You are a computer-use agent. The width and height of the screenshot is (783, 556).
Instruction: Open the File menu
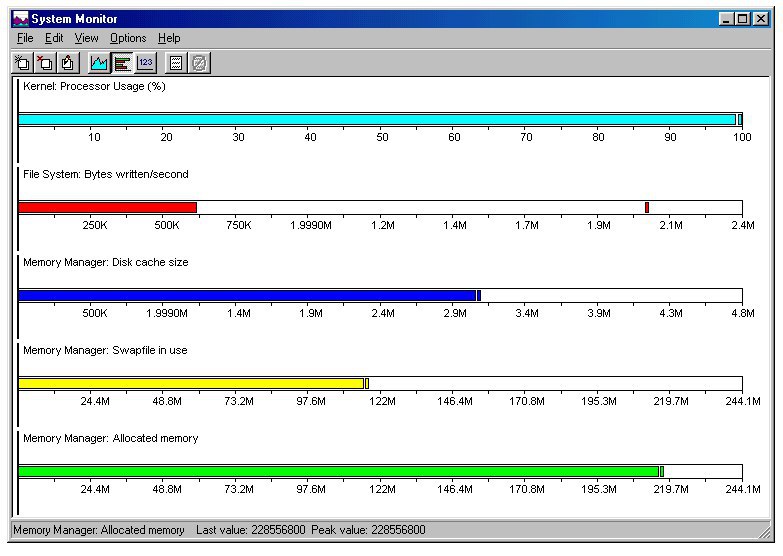click(25, 38)
